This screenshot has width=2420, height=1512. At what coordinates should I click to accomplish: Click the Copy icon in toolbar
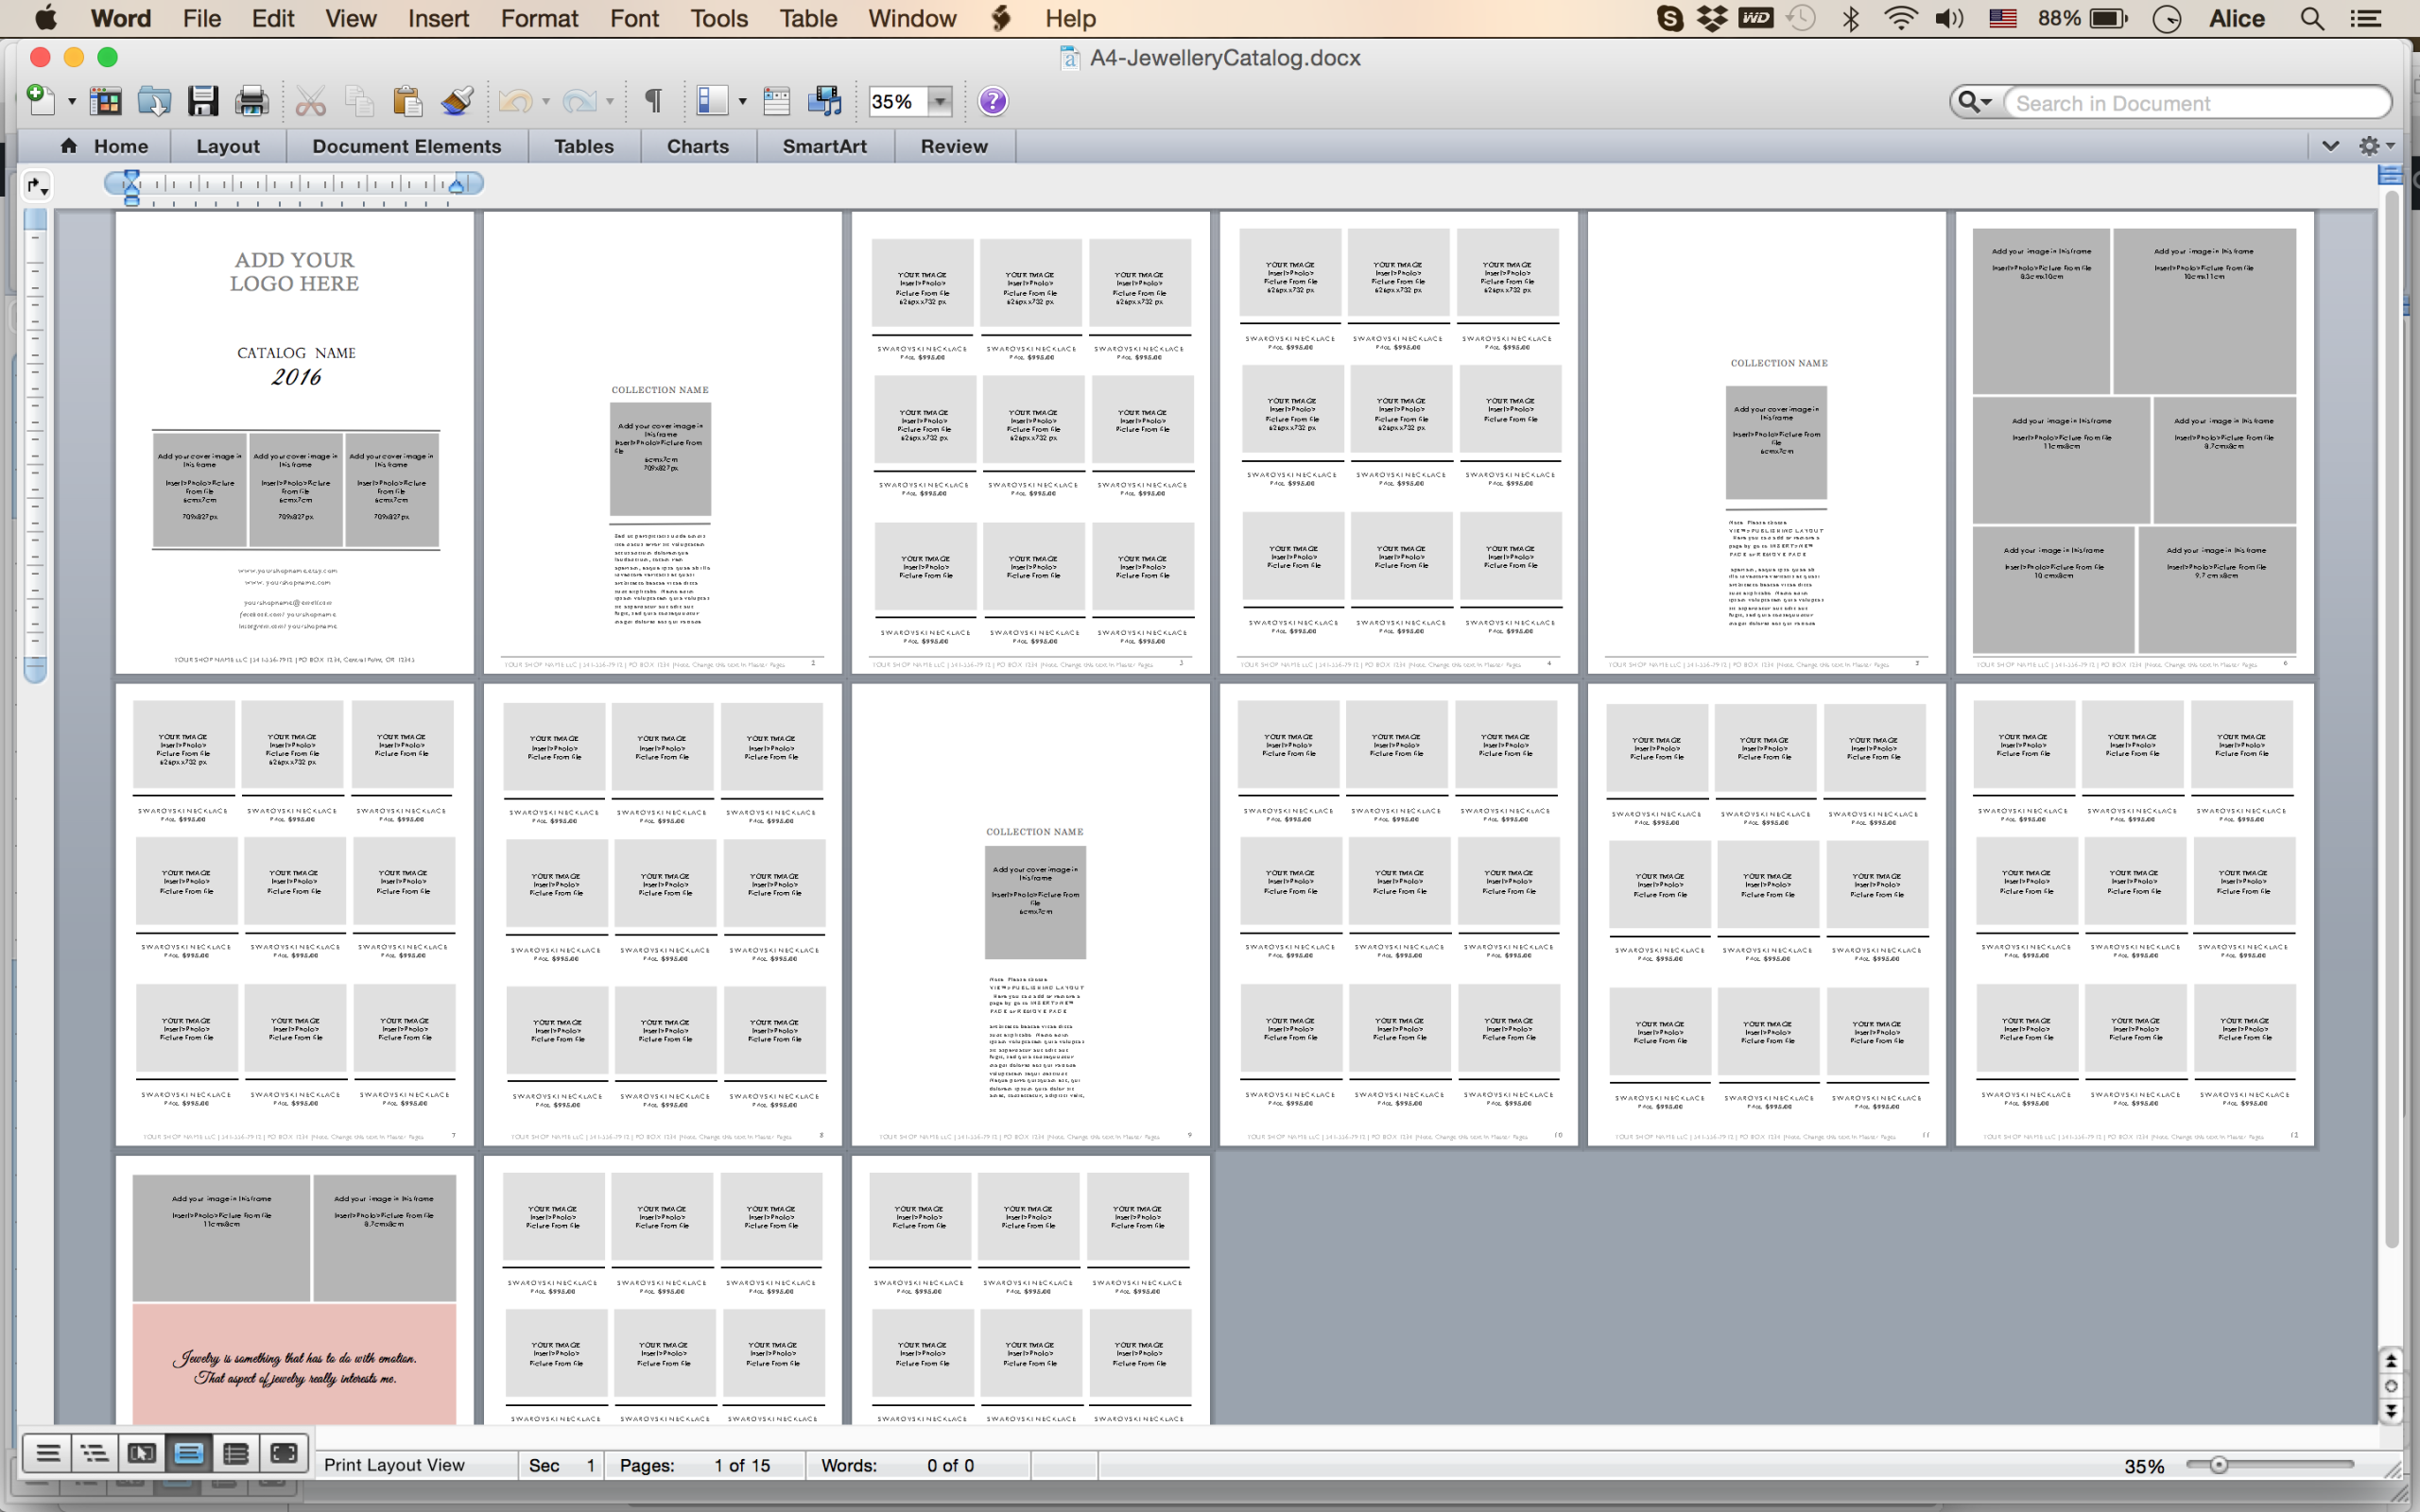358,101
